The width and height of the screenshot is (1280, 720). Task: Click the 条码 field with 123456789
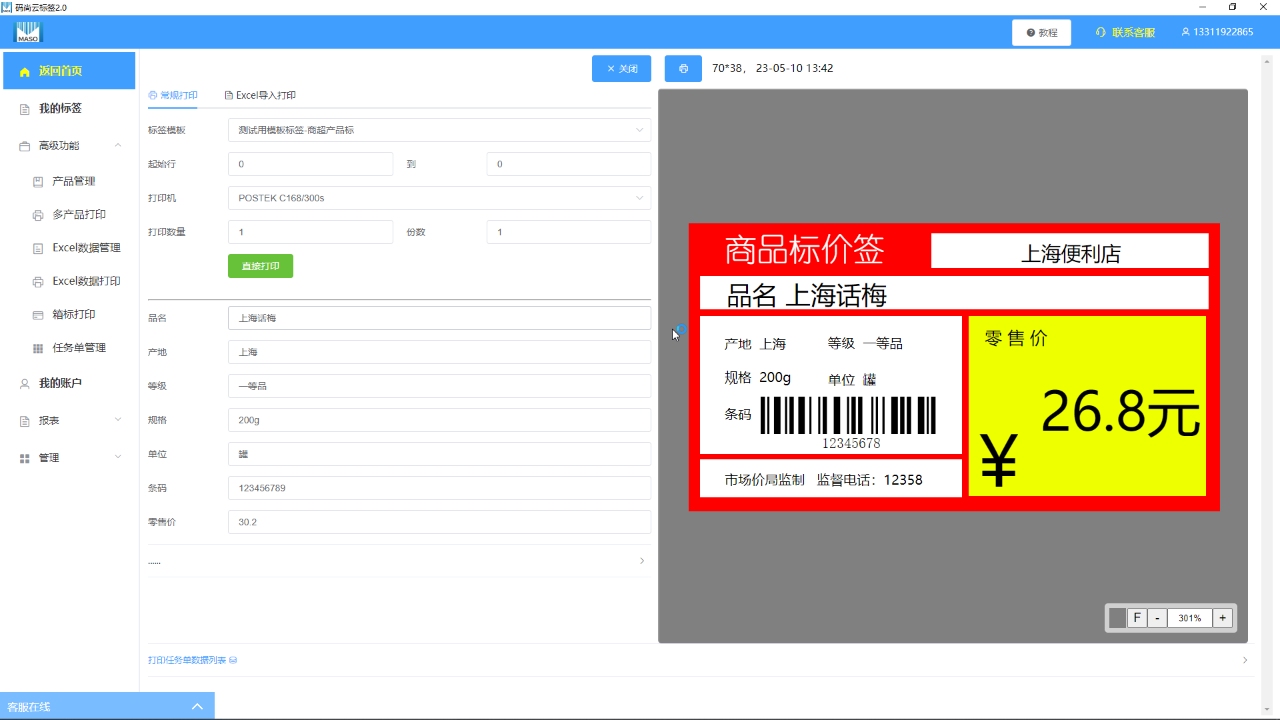[x=439, y=488]
